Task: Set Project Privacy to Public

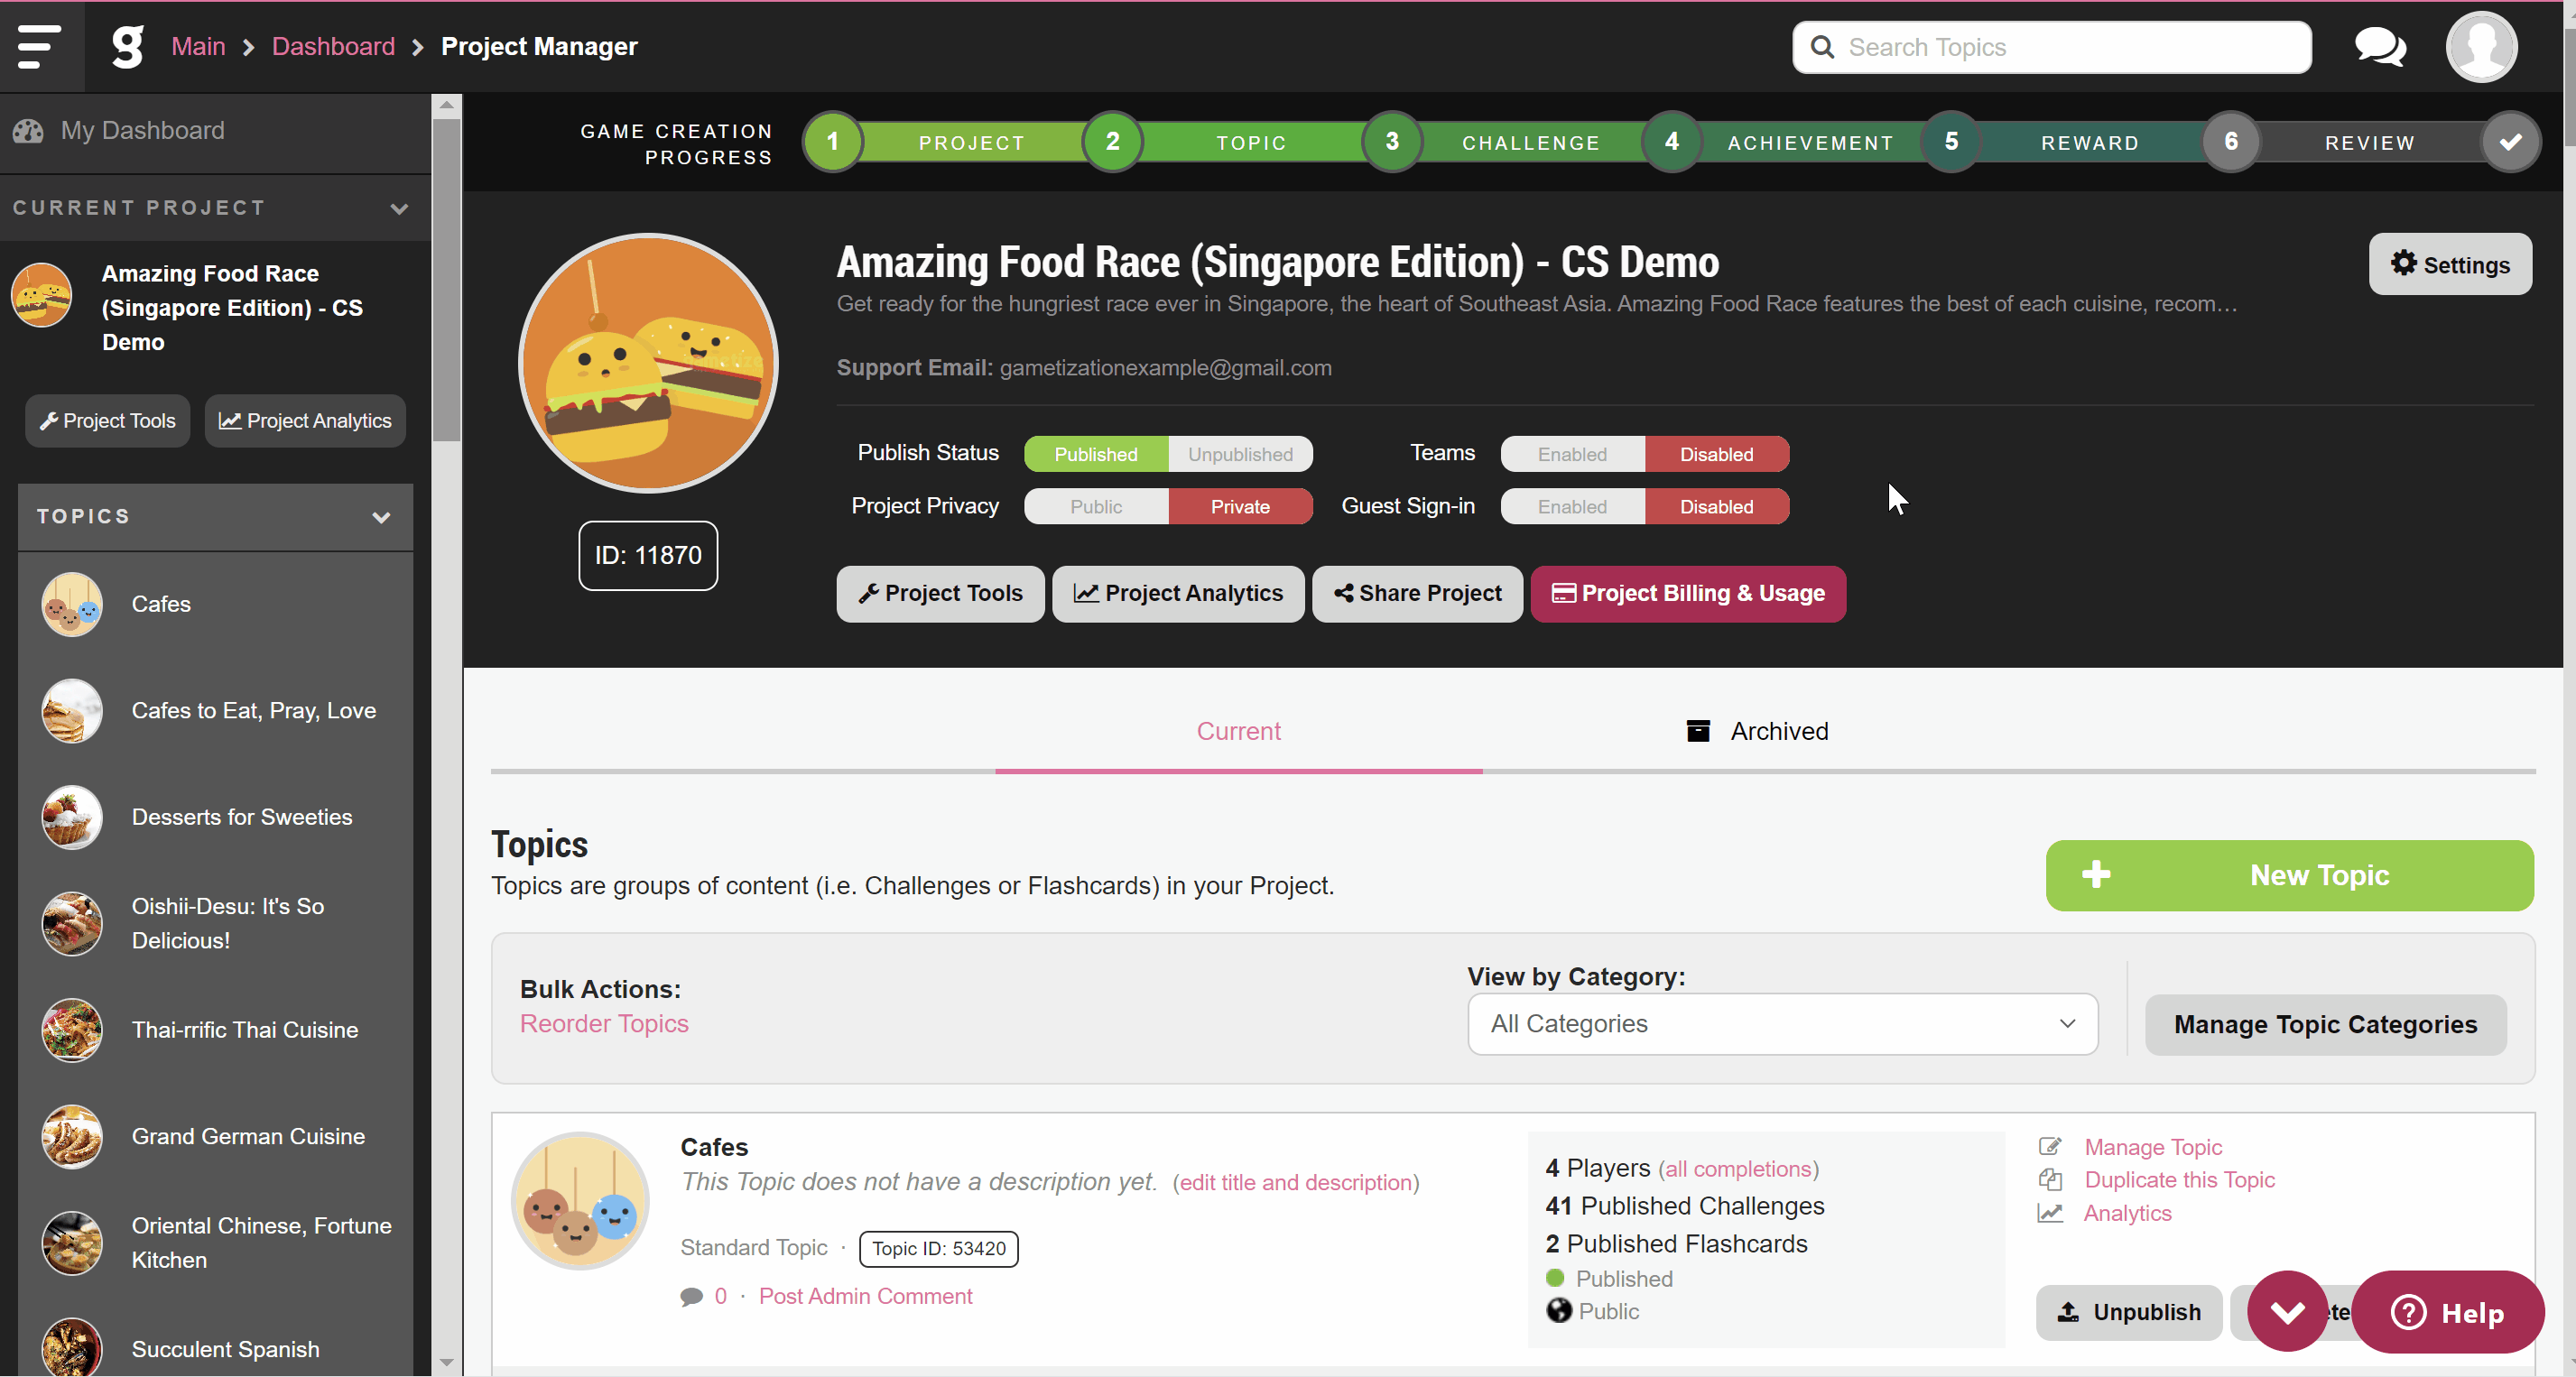Action: [1095, 506]
